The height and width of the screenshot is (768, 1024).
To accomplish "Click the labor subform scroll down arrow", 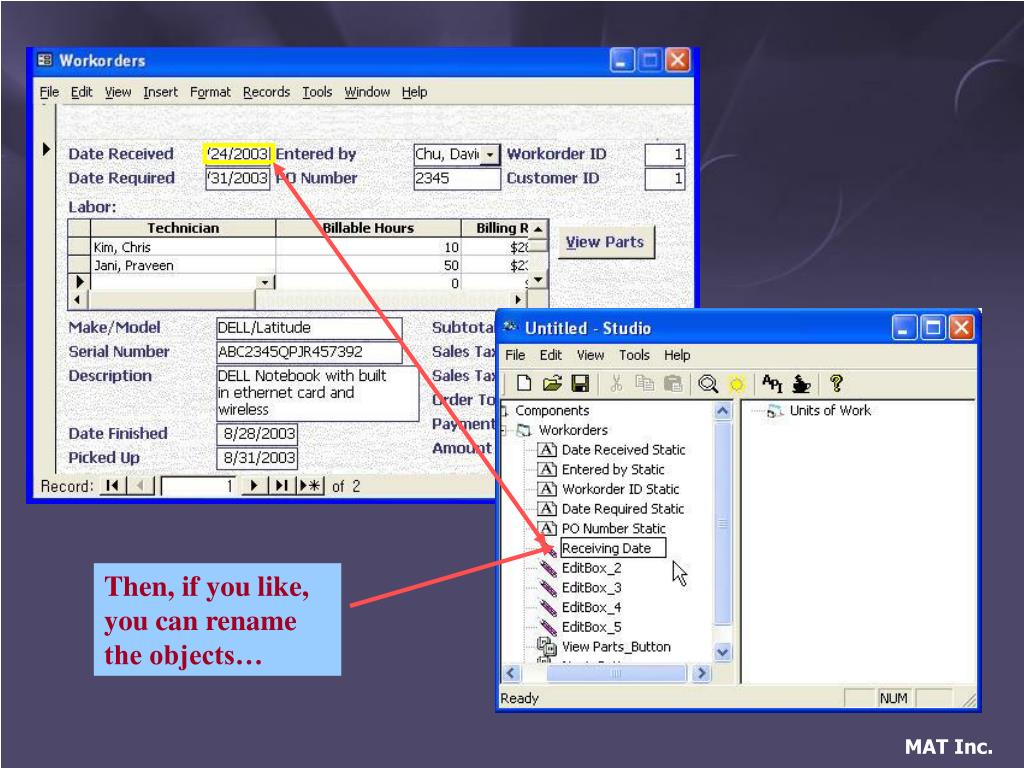I will click(x=537, y=281).
